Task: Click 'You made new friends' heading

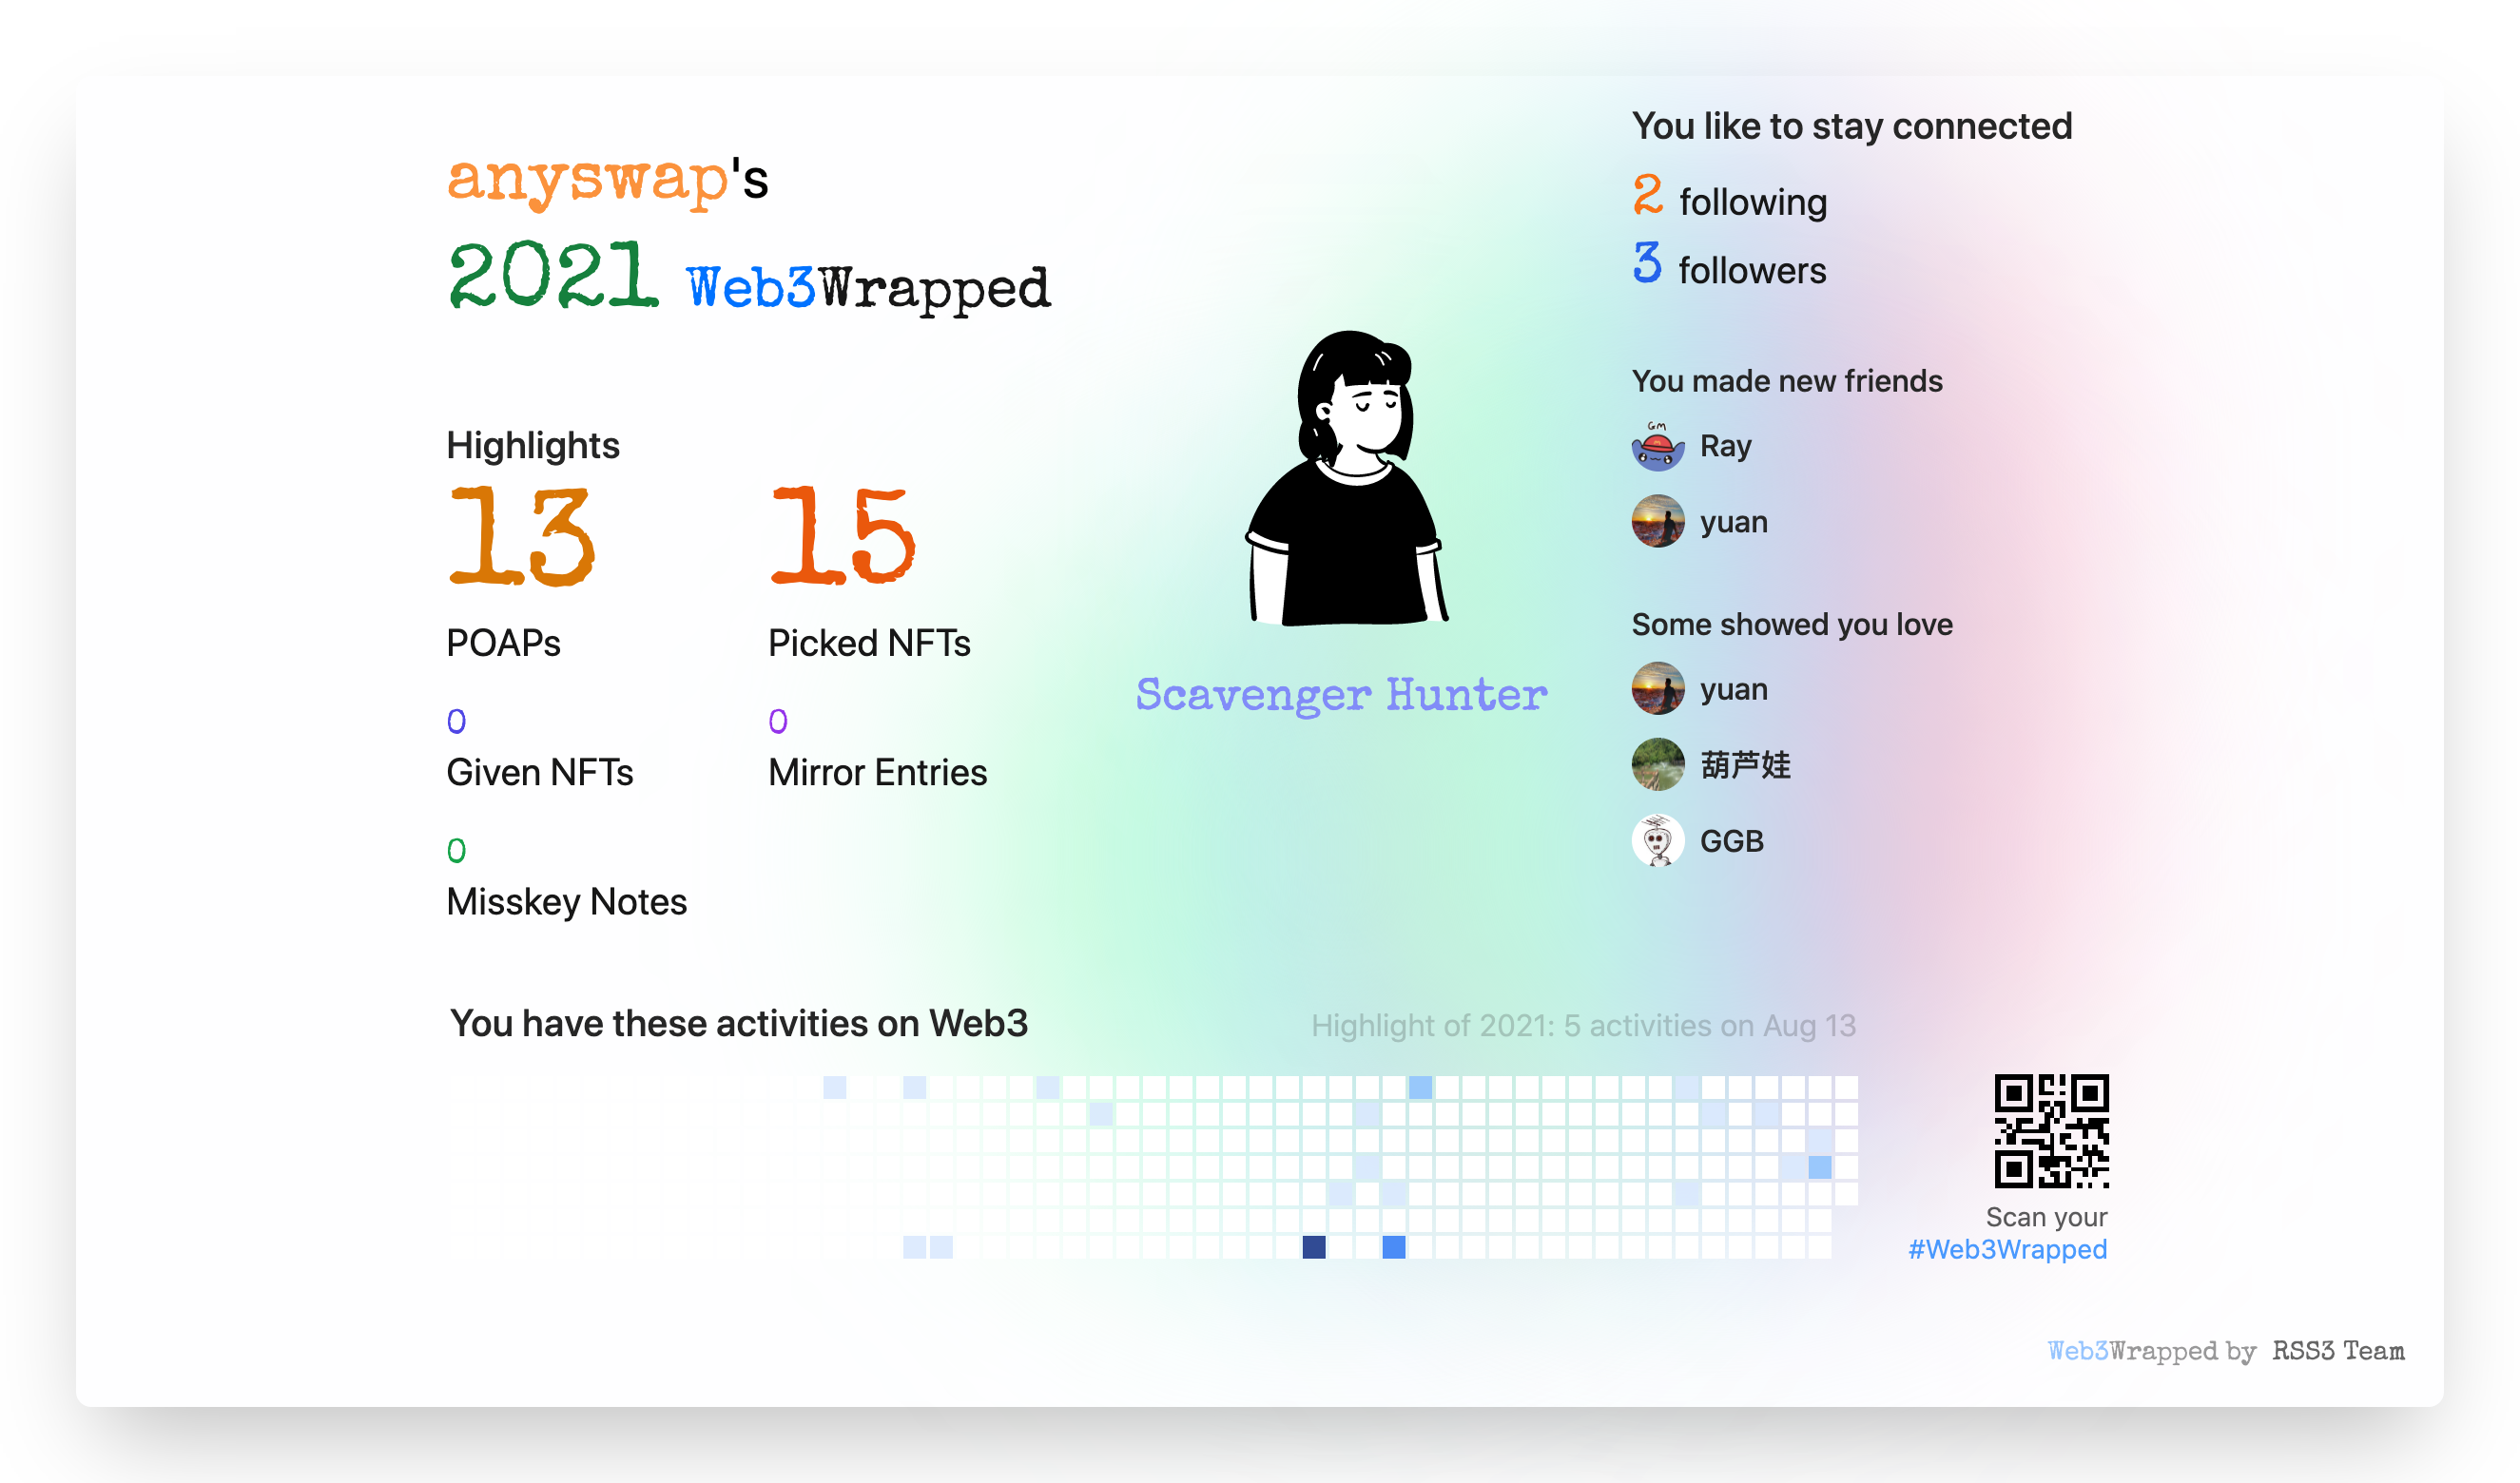Action: point(1787,381)
